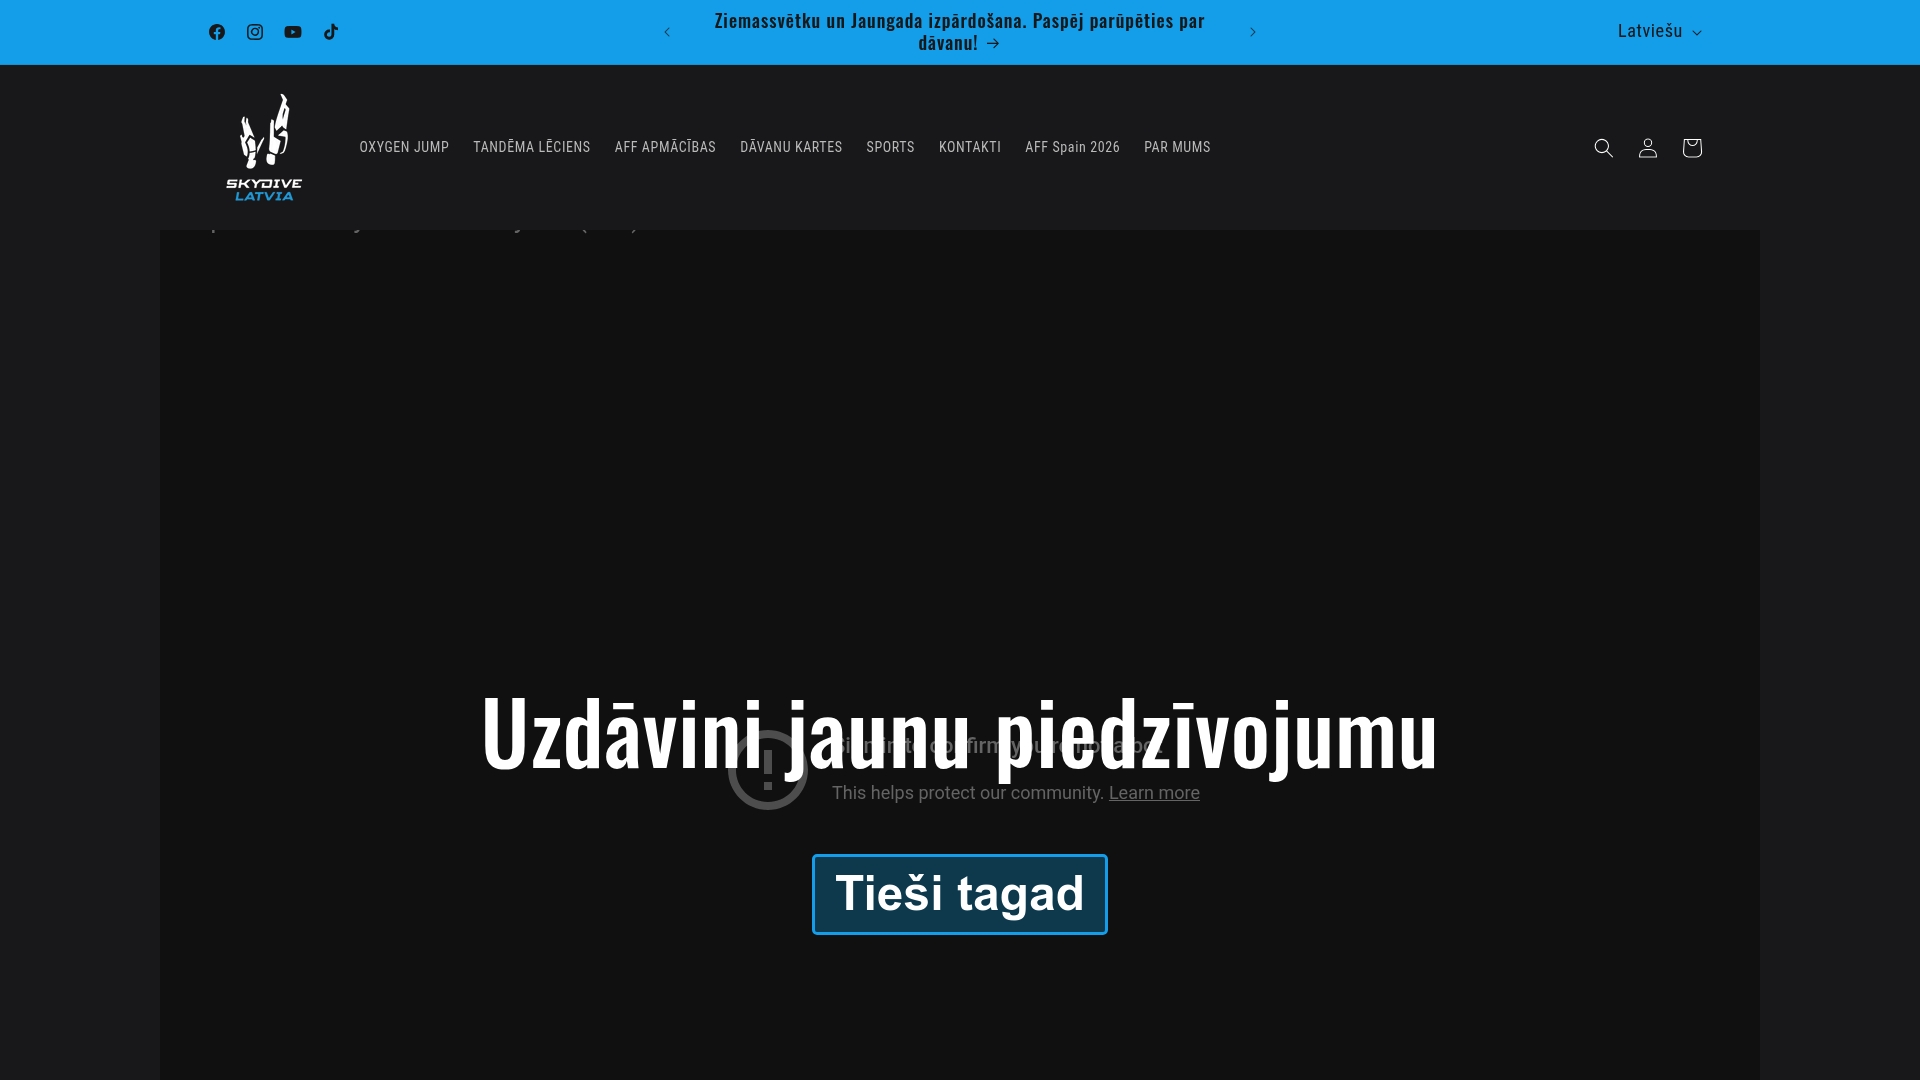Open the account login icon
This screenshot has width=1920, height=1080.
1647,147
